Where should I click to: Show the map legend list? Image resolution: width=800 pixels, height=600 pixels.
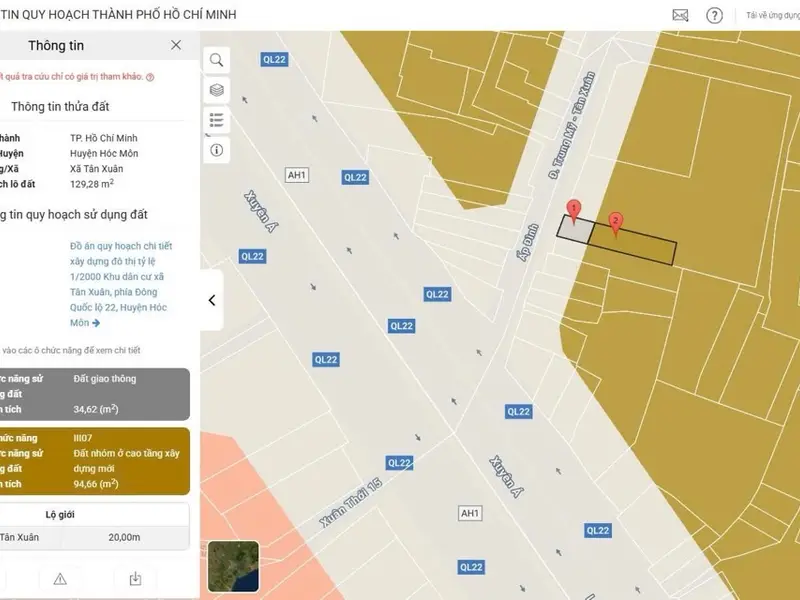(216, 120)
